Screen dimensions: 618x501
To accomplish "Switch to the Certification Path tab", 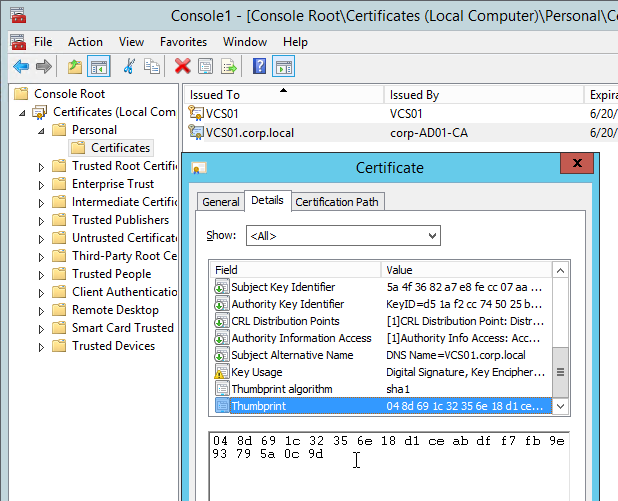I will point(337,202).
